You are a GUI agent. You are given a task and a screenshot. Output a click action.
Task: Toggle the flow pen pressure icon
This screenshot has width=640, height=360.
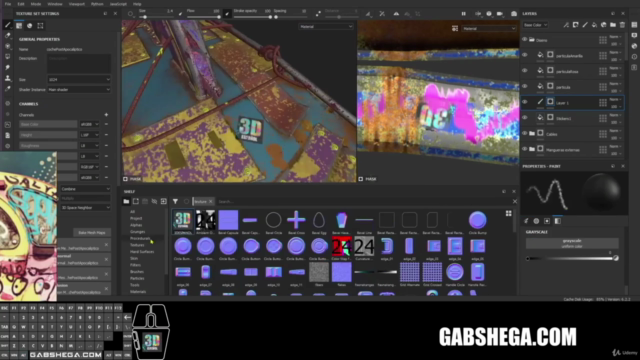click(227, 14)
